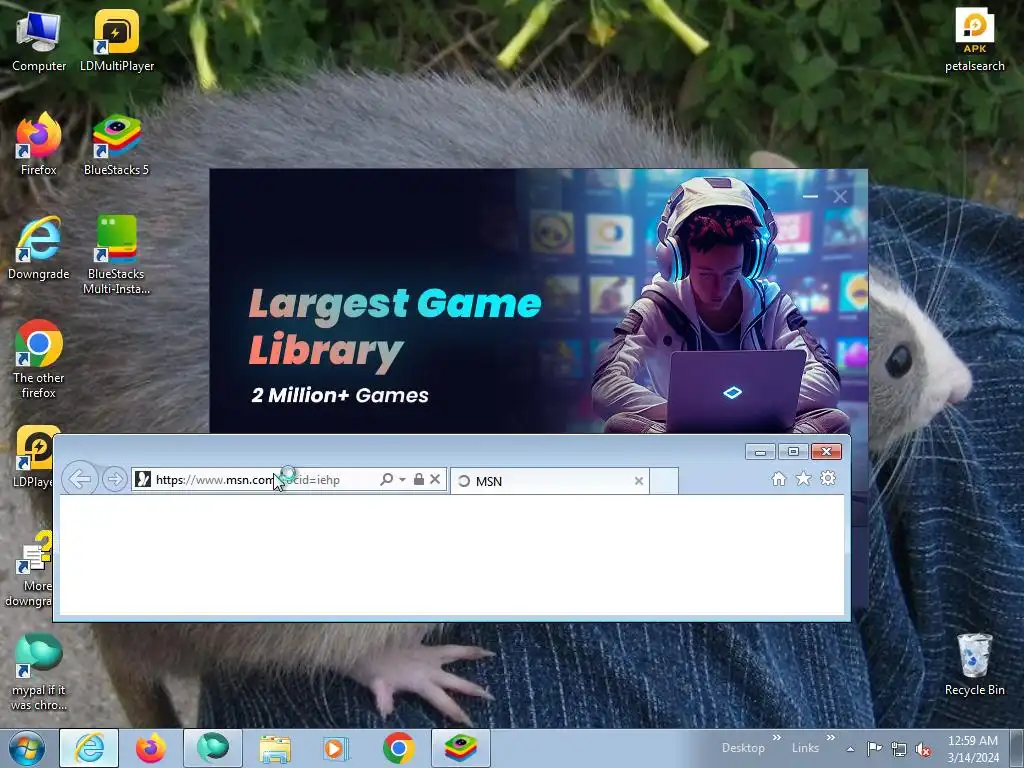Open Windows Media Player from taskbar
The image size is (1024, 768).
337,748
